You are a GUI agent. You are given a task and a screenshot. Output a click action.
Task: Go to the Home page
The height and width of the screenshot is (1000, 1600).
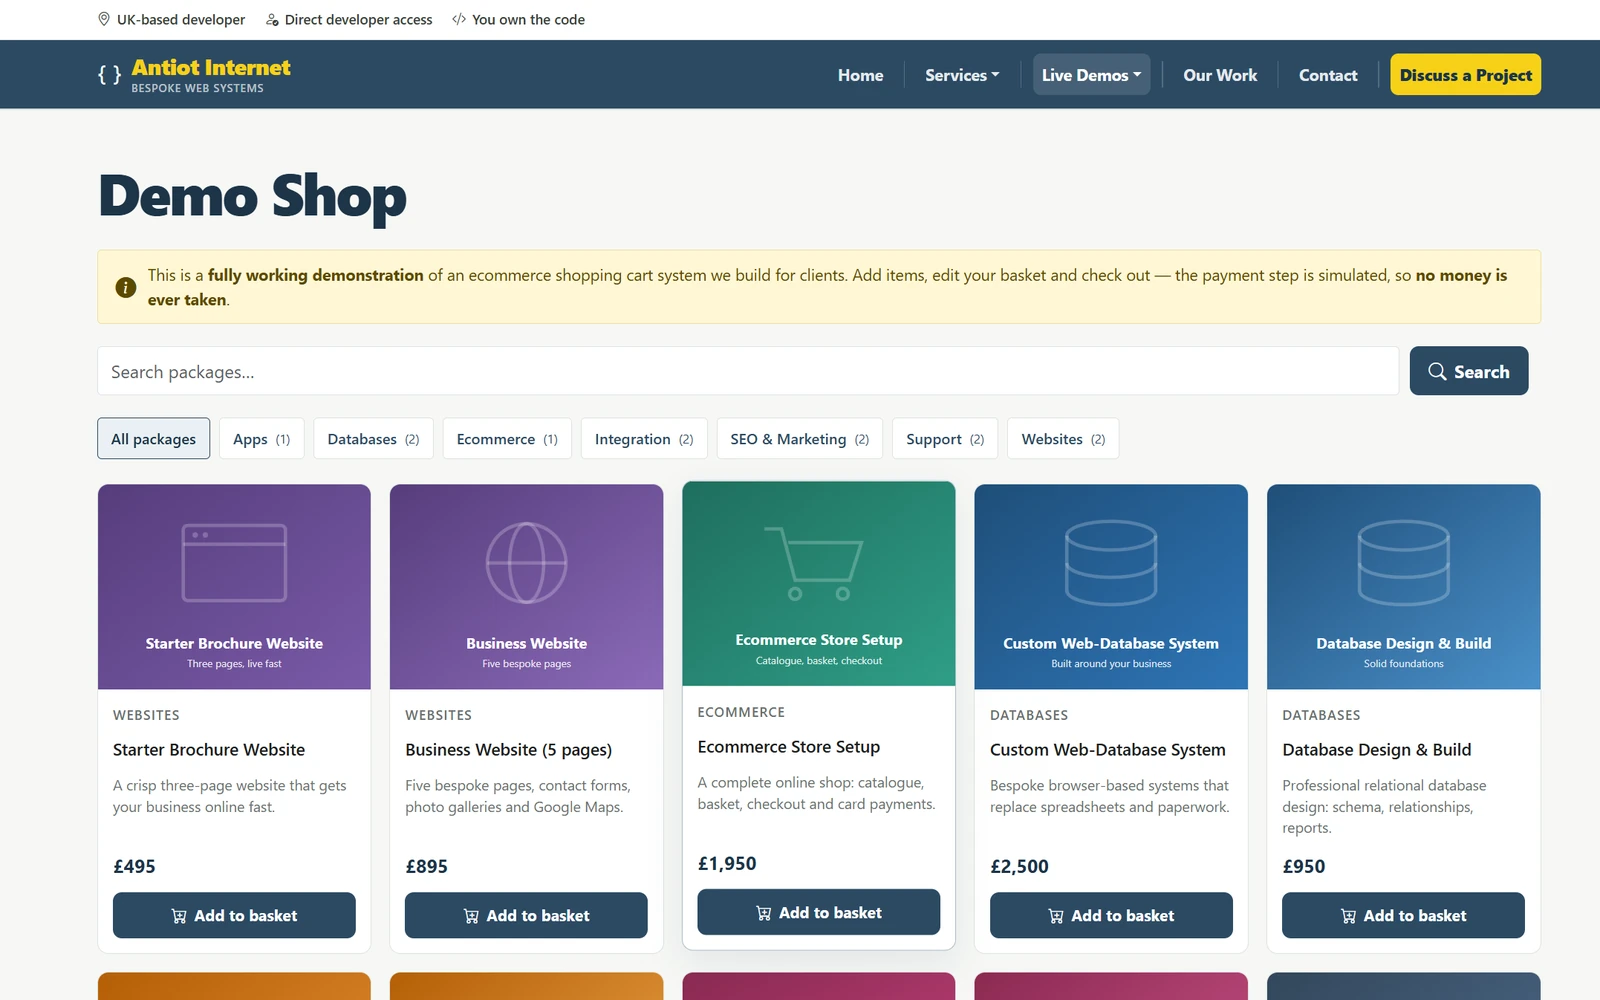point(860,75)
